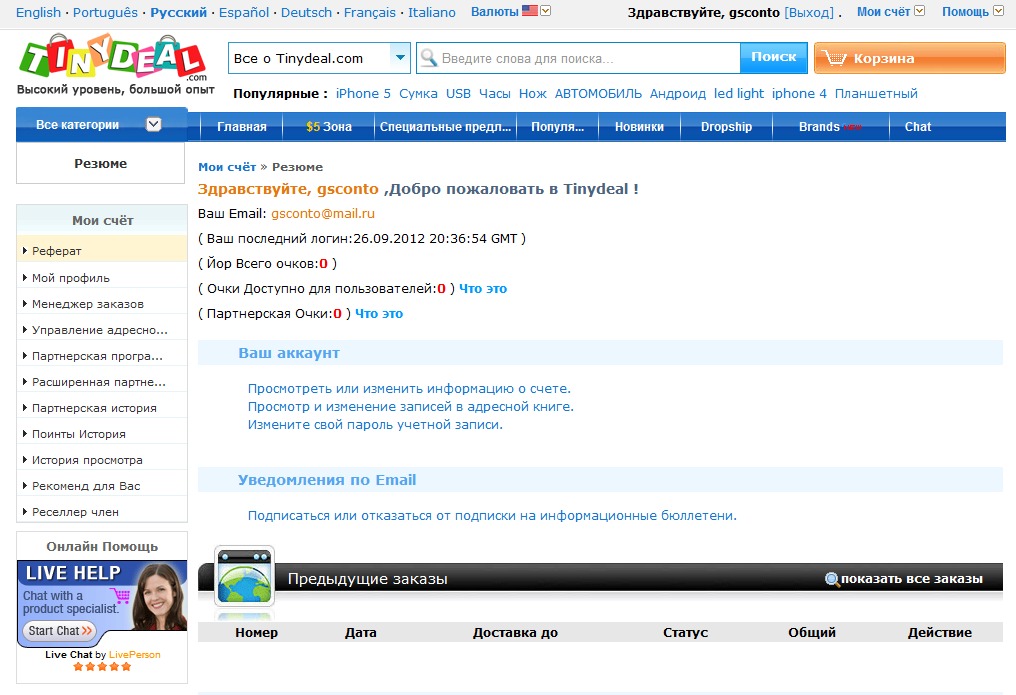The height and width of the screenshot is (695, 1016).
Task: Open the $5 Зона tab
Action: (x=329, y=127)
